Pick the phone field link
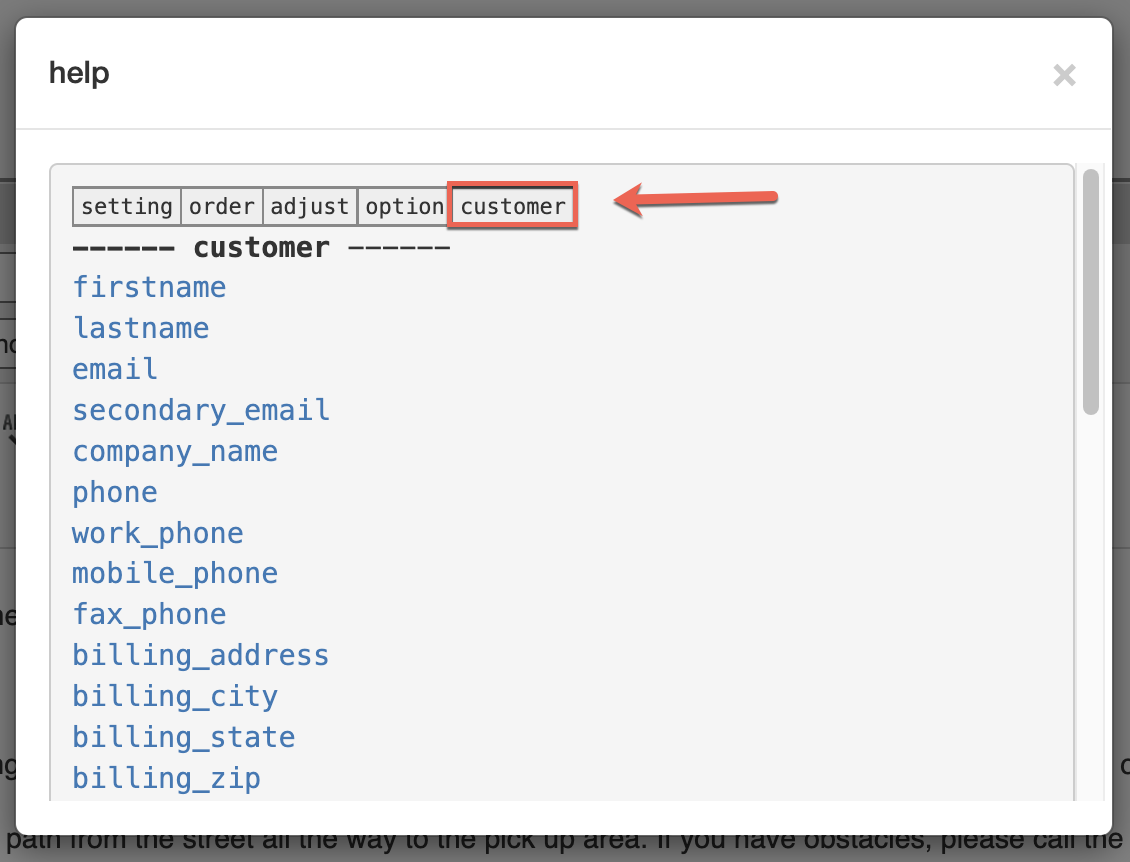Image resolution: width=1130 pixels, height=862 pixels. (x=115, y=493)
